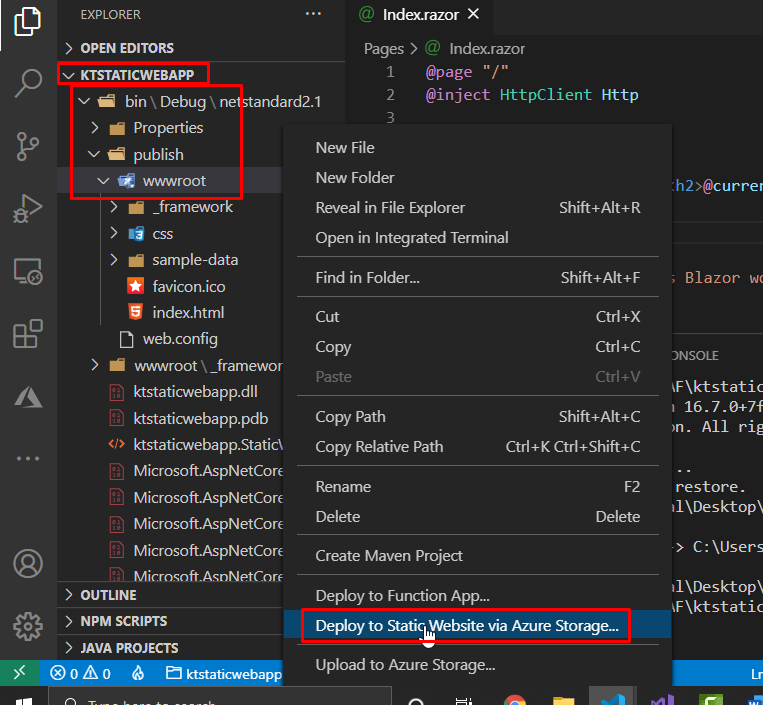Click Pages in the breadcrumb

tap(384, 49)
